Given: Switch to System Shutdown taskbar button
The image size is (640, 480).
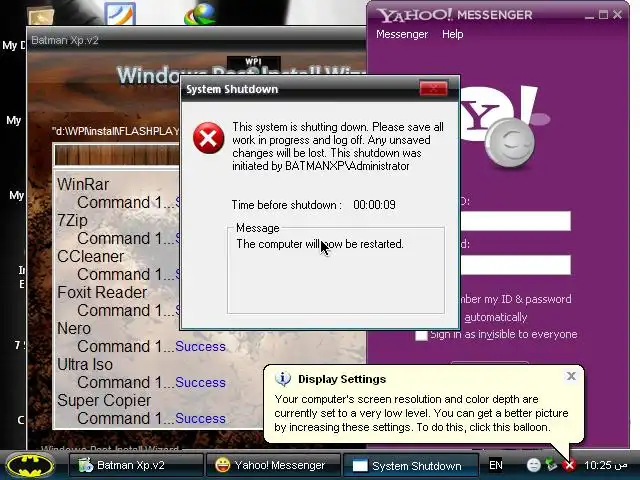Looking at the screenshot, I should coord(410,465).
